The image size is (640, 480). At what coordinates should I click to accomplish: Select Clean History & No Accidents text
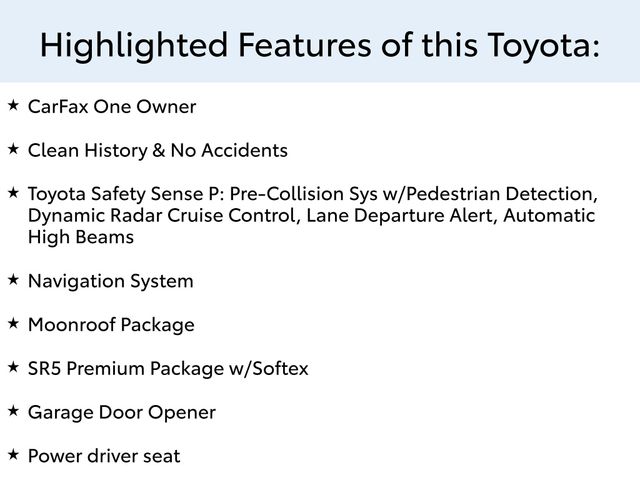(158, 150)
